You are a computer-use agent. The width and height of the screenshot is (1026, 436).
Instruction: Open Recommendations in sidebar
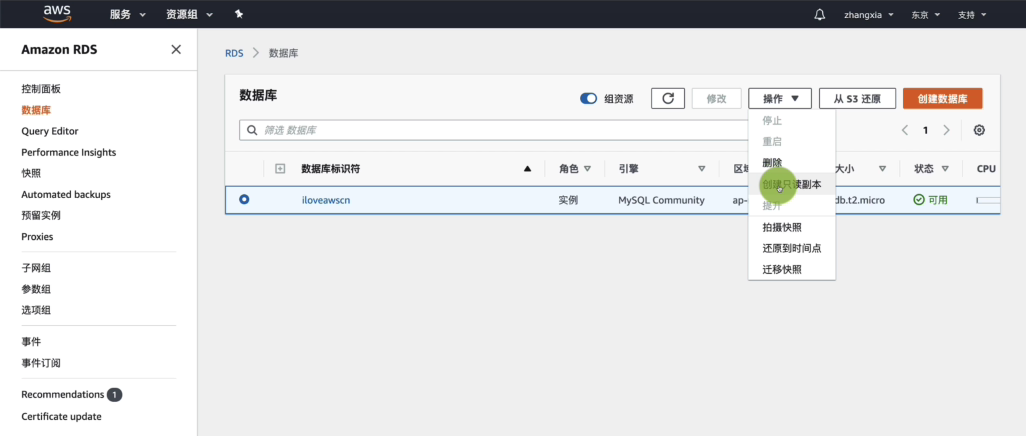[63, 395]
